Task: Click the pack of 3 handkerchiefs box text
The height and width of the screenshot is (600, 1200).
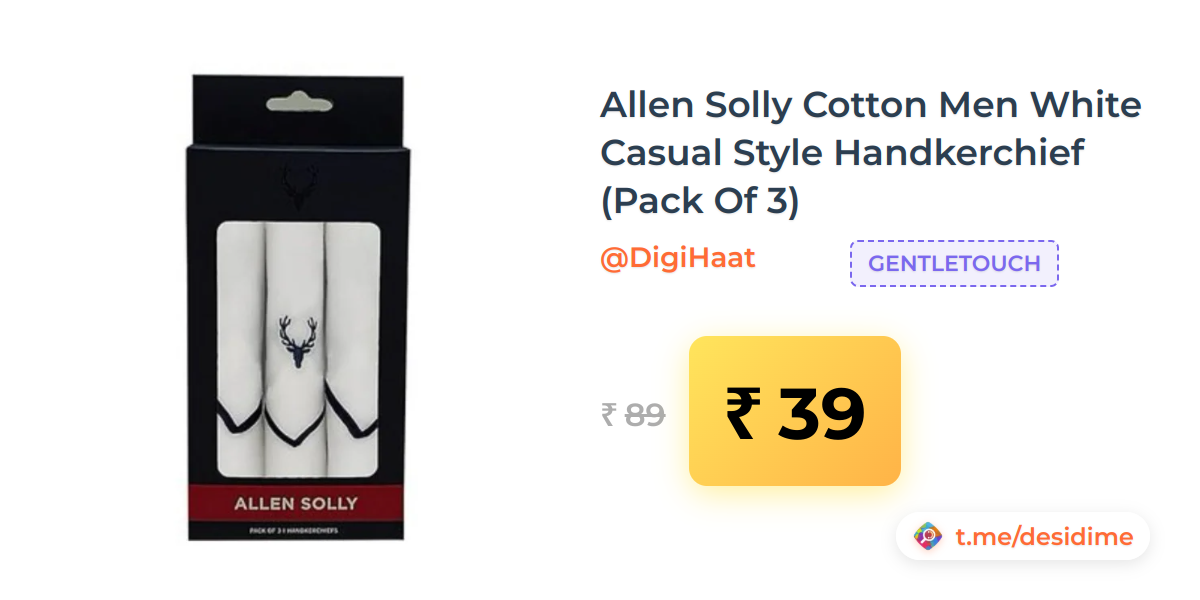Action: [x=296, y=531]
